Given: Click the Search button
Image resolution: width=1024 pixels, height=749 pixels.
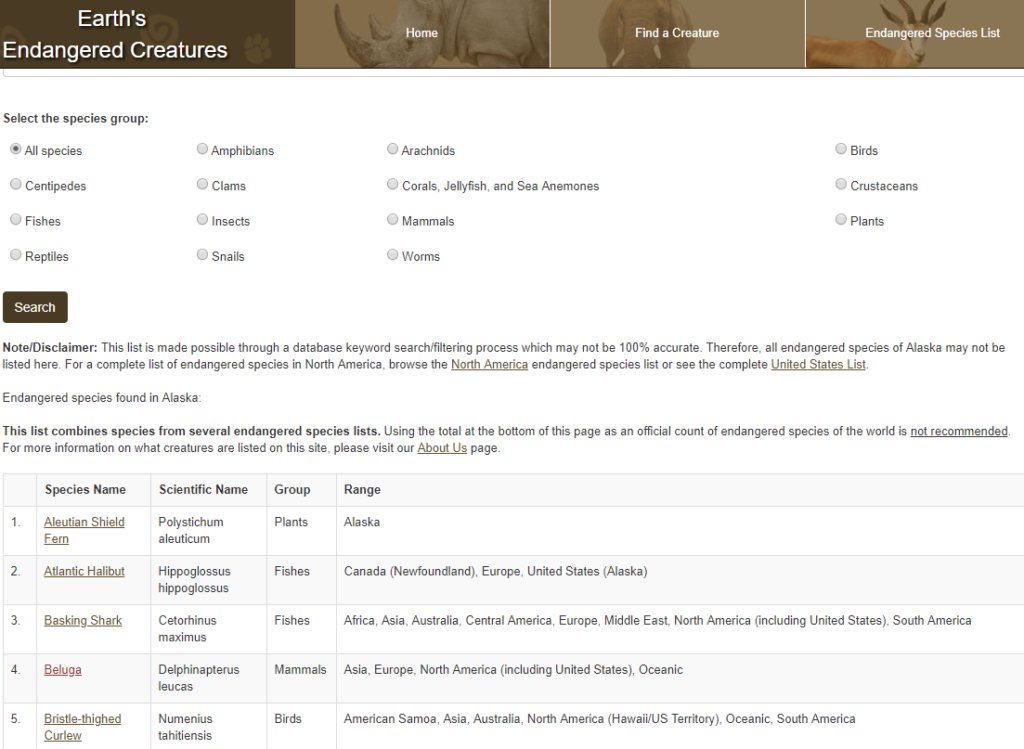Looking at the screenshot, I should 35,307.
